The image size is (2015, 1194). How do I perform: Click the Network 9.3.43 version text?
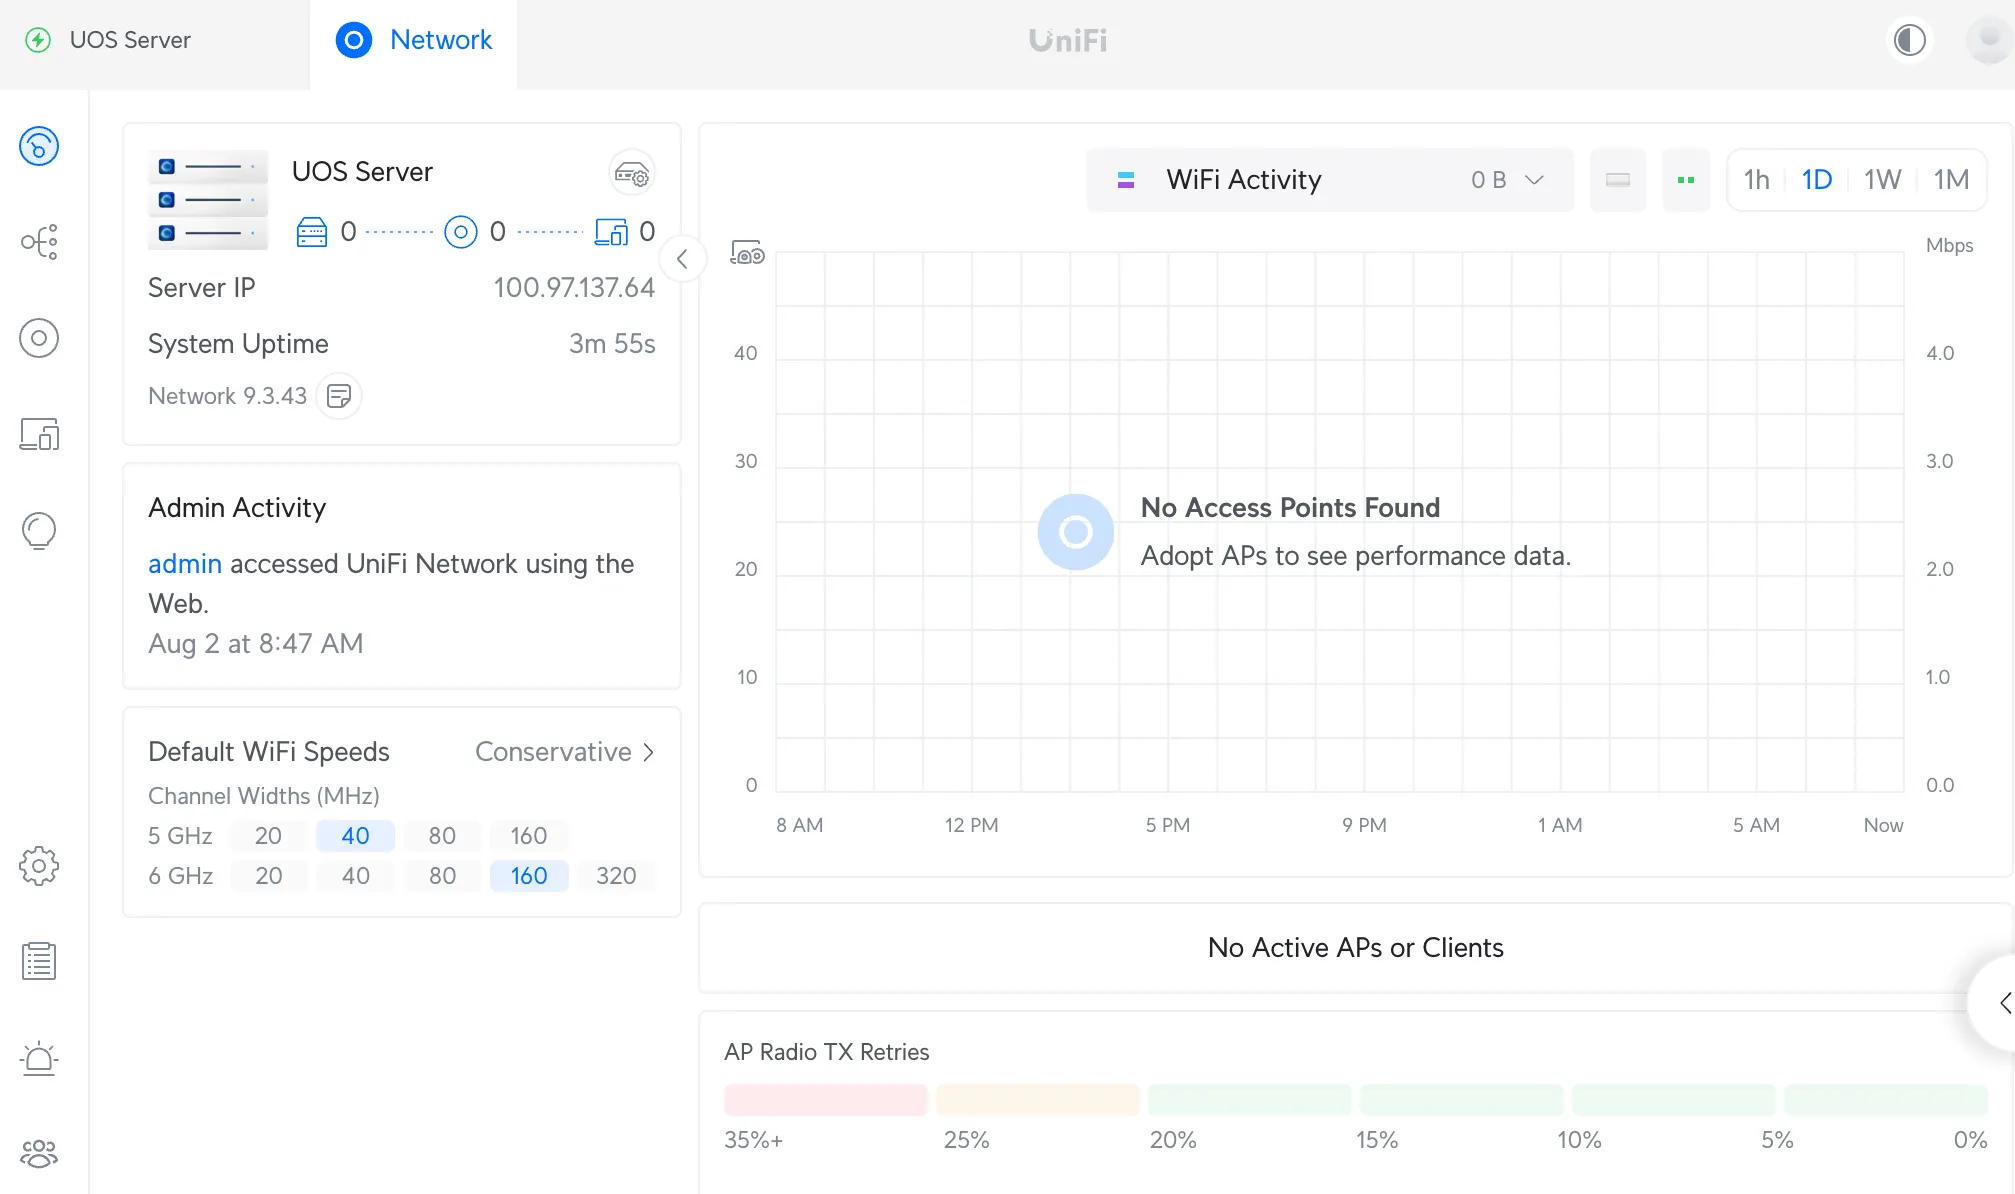click(x=227, y=396)
